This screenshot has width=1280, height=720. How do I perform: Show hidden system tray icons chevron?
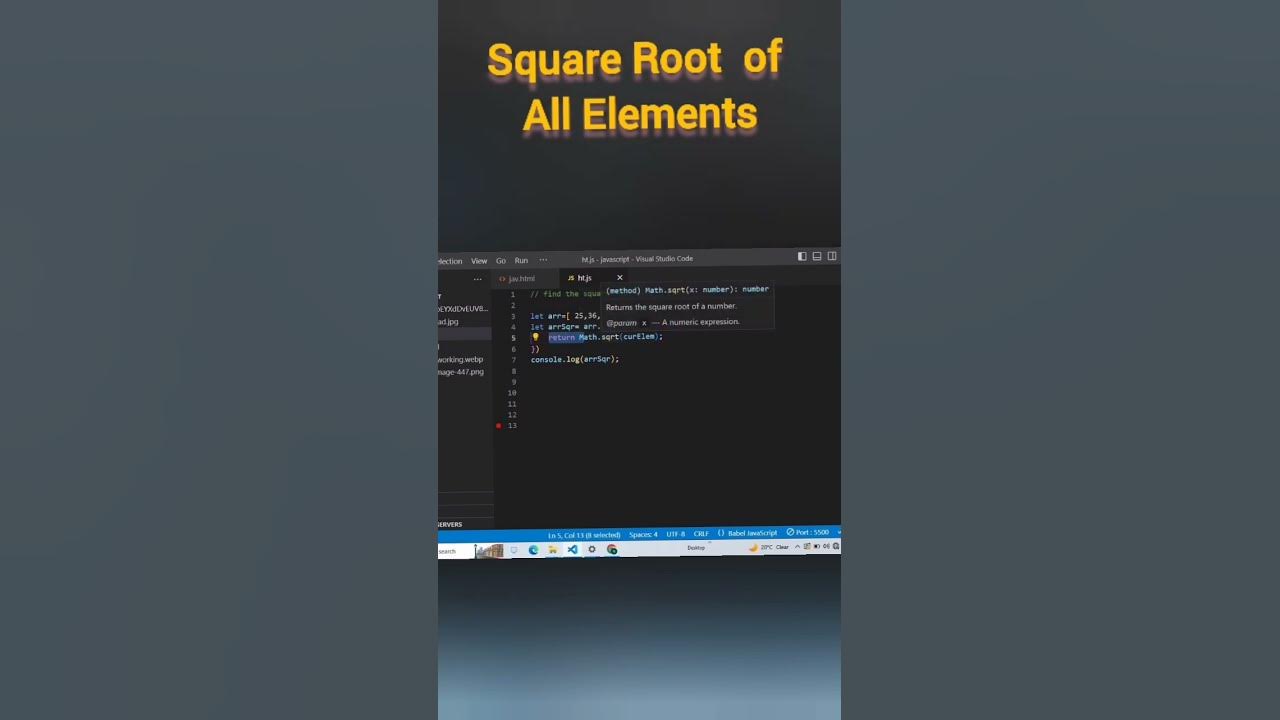[797, 547]
